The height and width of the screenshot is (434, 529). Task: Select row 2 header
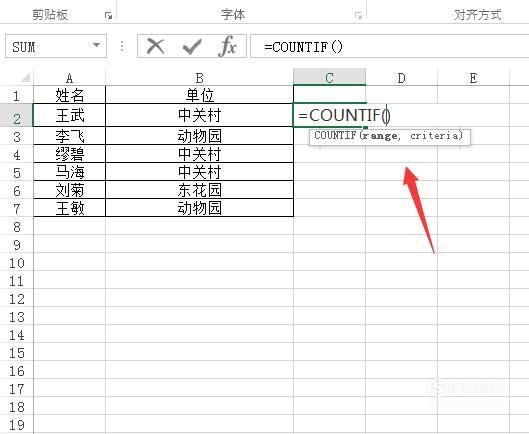tap(17, 115)
